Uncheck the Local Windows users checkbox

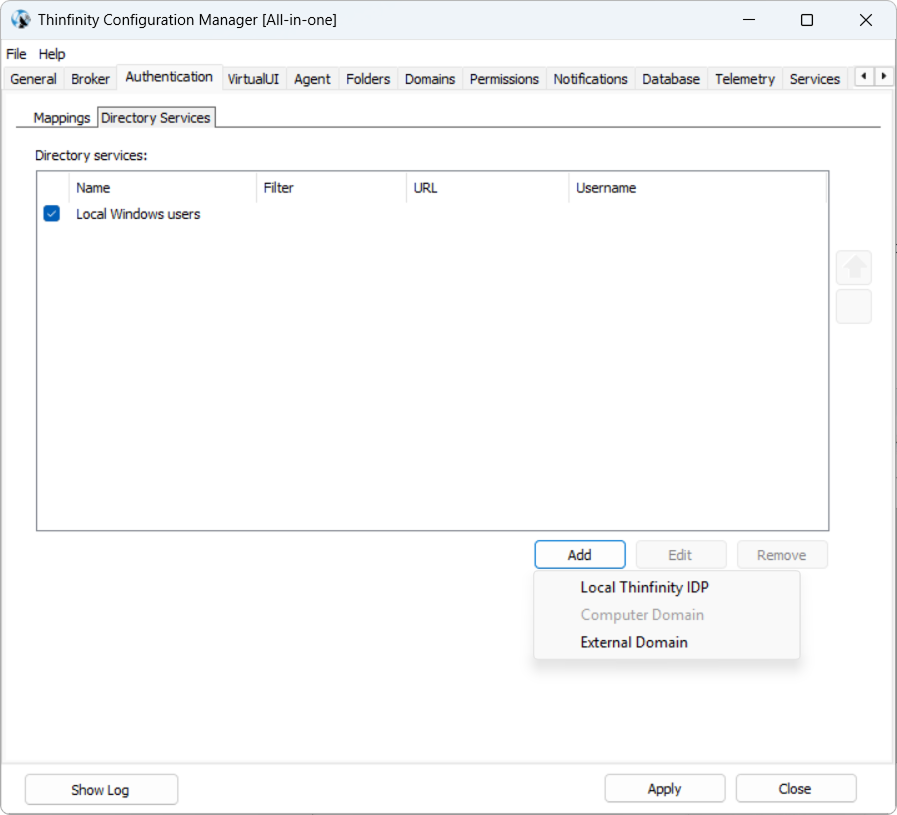(x=51, y=213)
